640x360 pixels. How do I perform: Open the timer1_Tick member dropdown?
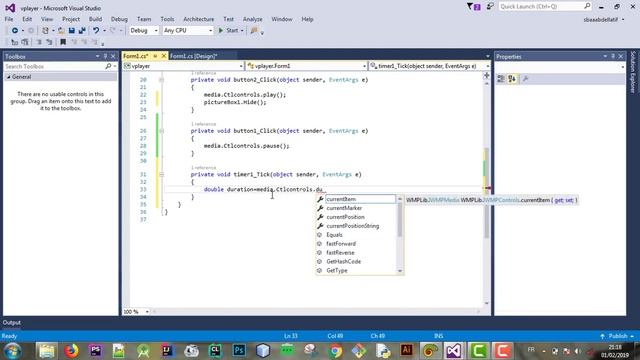(x=430, y=66)
